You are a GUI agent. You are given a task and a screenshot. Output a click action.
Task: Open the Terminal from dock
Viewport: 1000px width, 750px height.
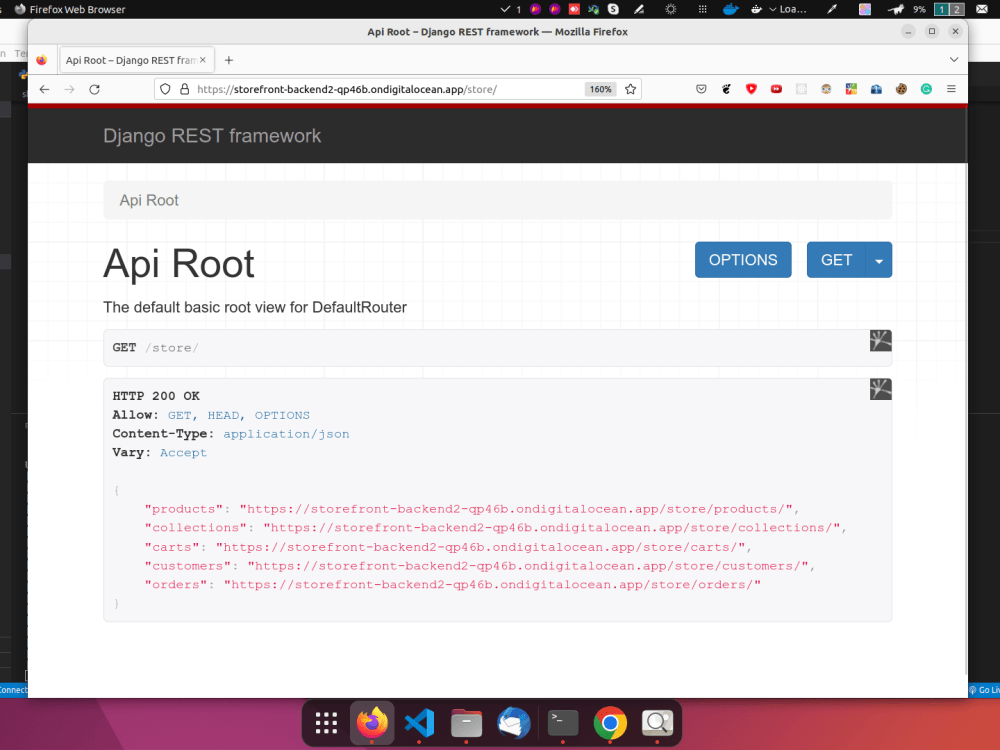click(563, 723)
